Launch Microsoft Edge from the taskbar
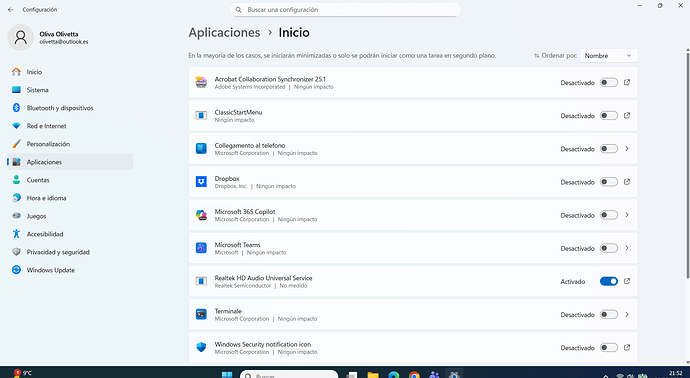This screenshot has width=690, height=378. (x=393, y=375)
